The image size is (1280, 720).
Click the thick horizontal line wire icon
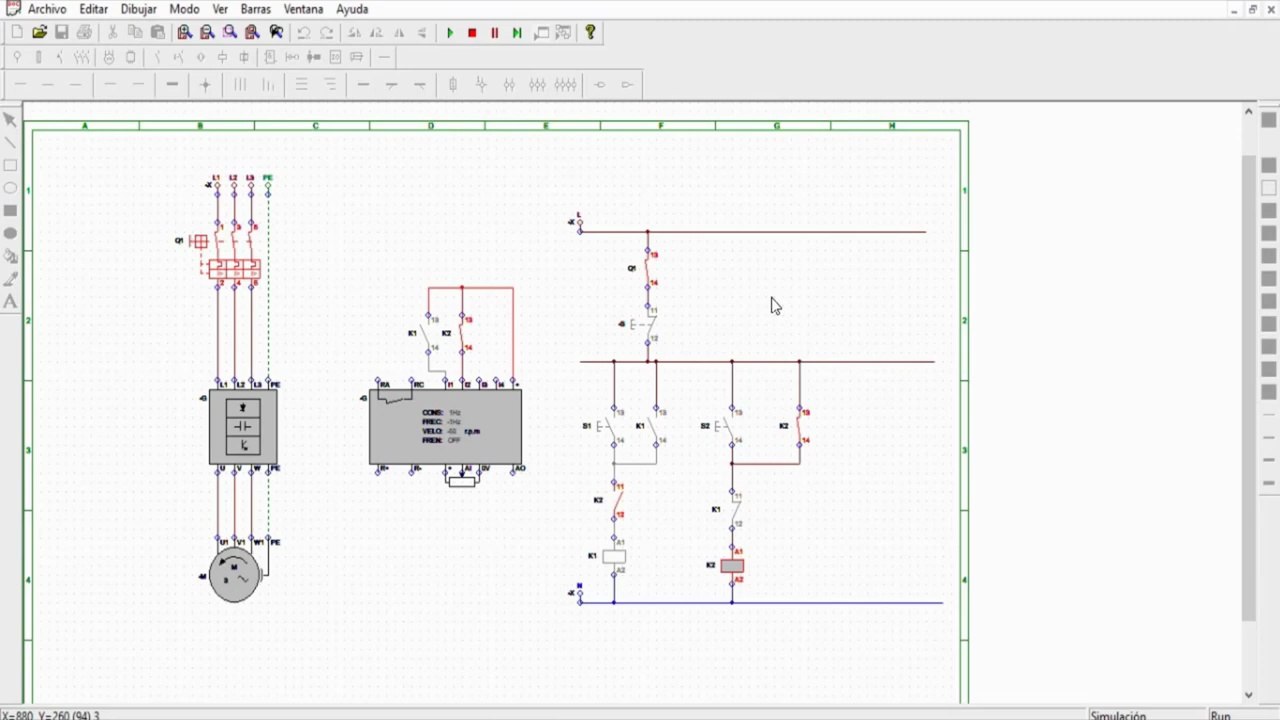(x=172, y=85)
